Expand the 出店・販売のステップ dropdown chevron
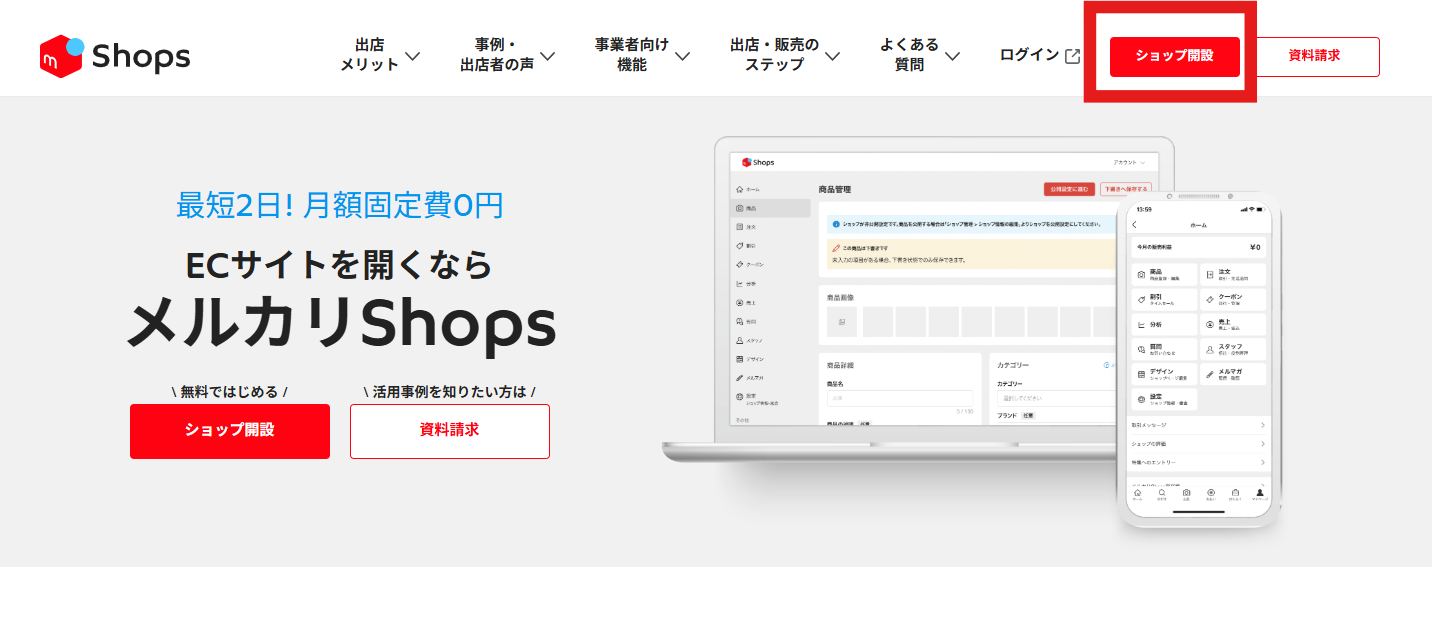1432x619 pixels. [832, 56]
